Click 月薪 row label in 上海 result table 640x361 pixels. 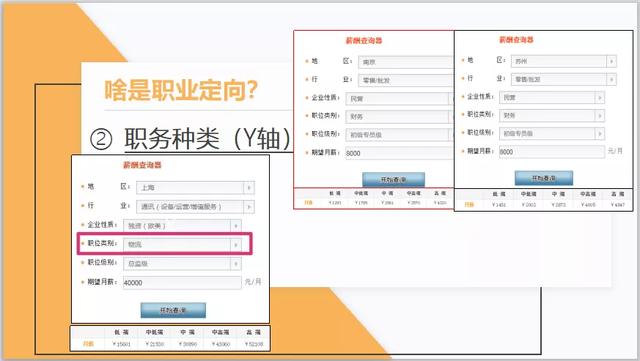pyautogui.click(x=88, y=344)
